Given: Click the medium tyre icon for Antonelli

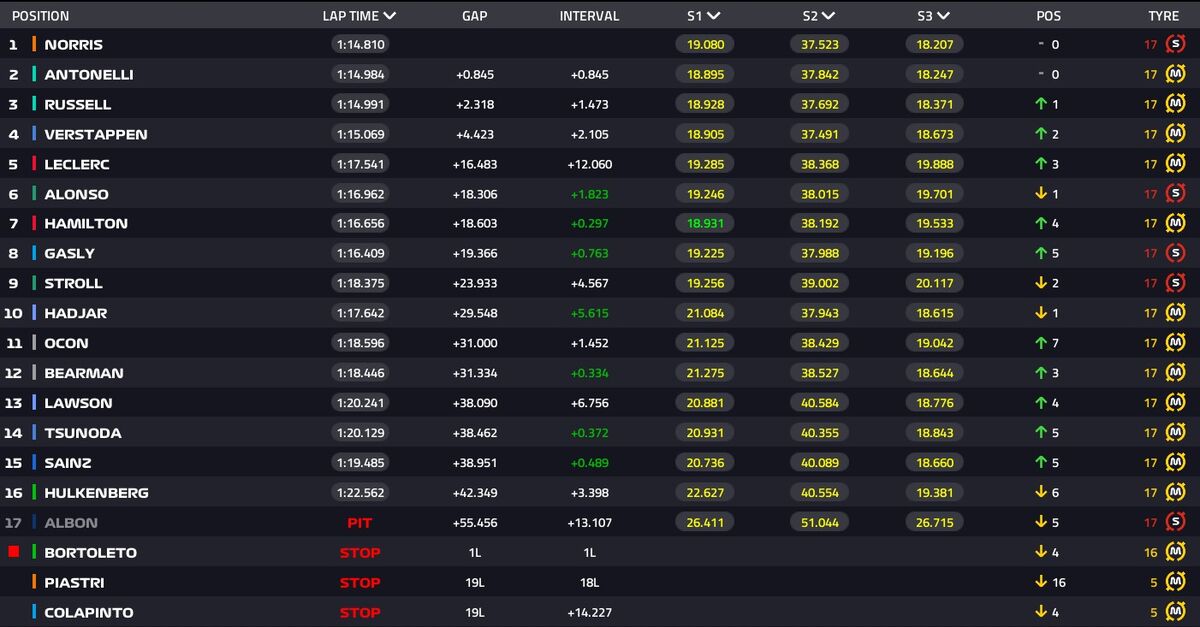Looking at the screenshot, I should coord(1176,74).
